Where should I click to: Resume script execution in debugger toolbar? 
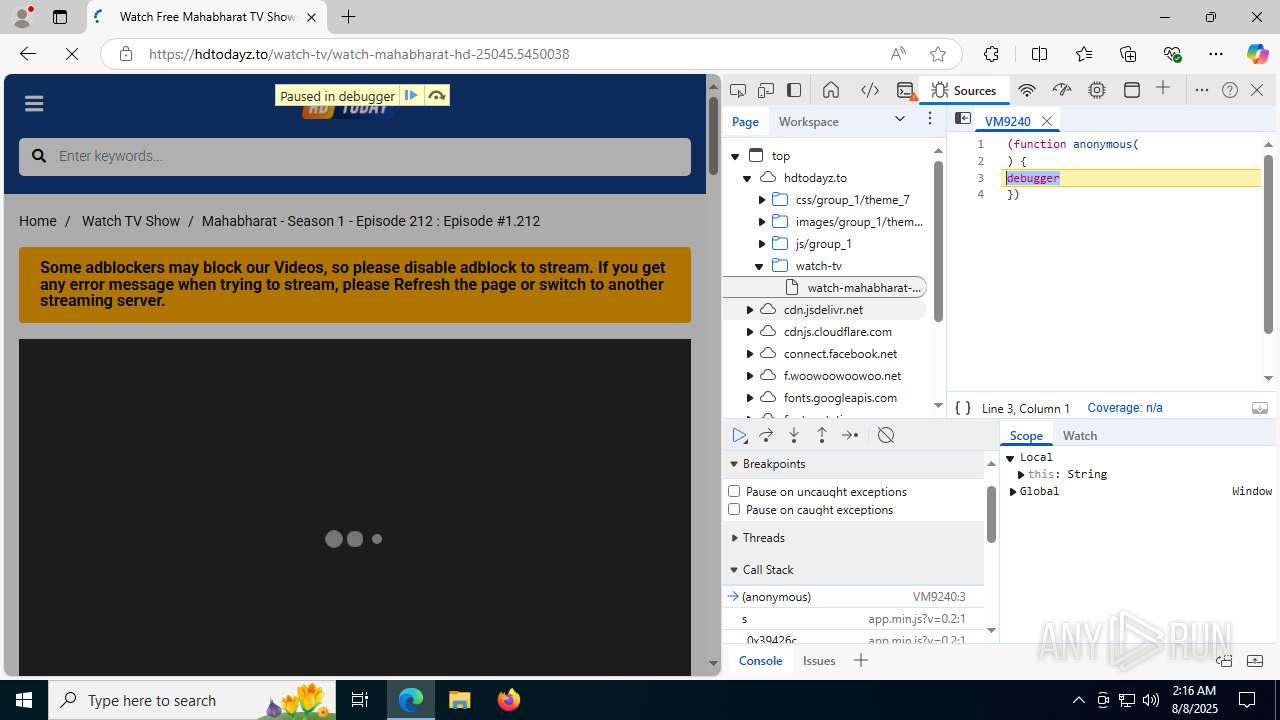(x=739, y=435)
